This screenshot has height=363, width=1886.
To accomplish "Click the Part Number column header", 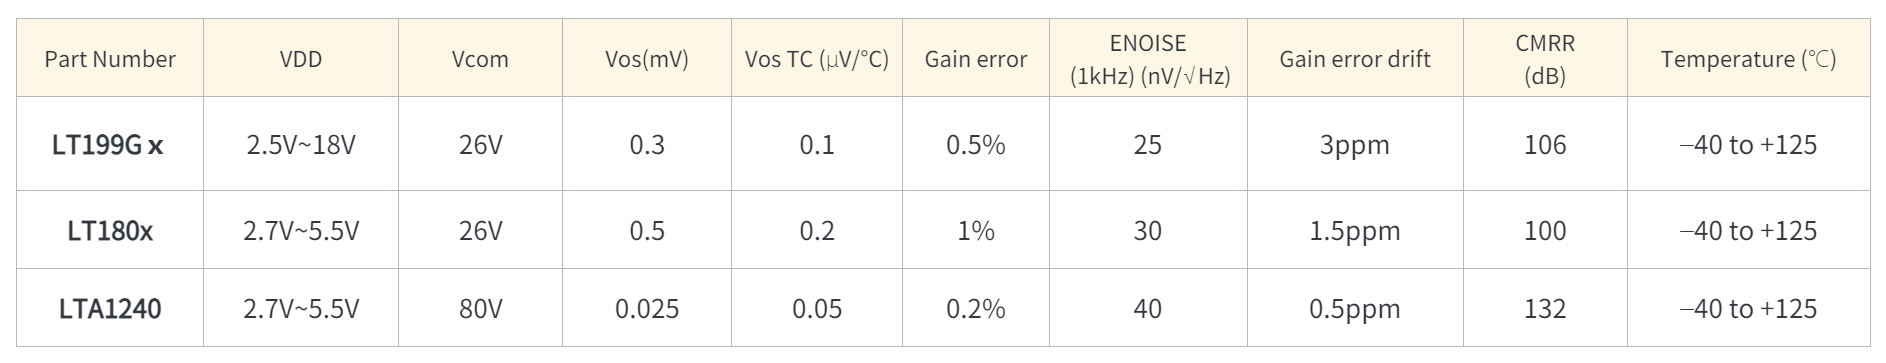I will coord(110,59).
